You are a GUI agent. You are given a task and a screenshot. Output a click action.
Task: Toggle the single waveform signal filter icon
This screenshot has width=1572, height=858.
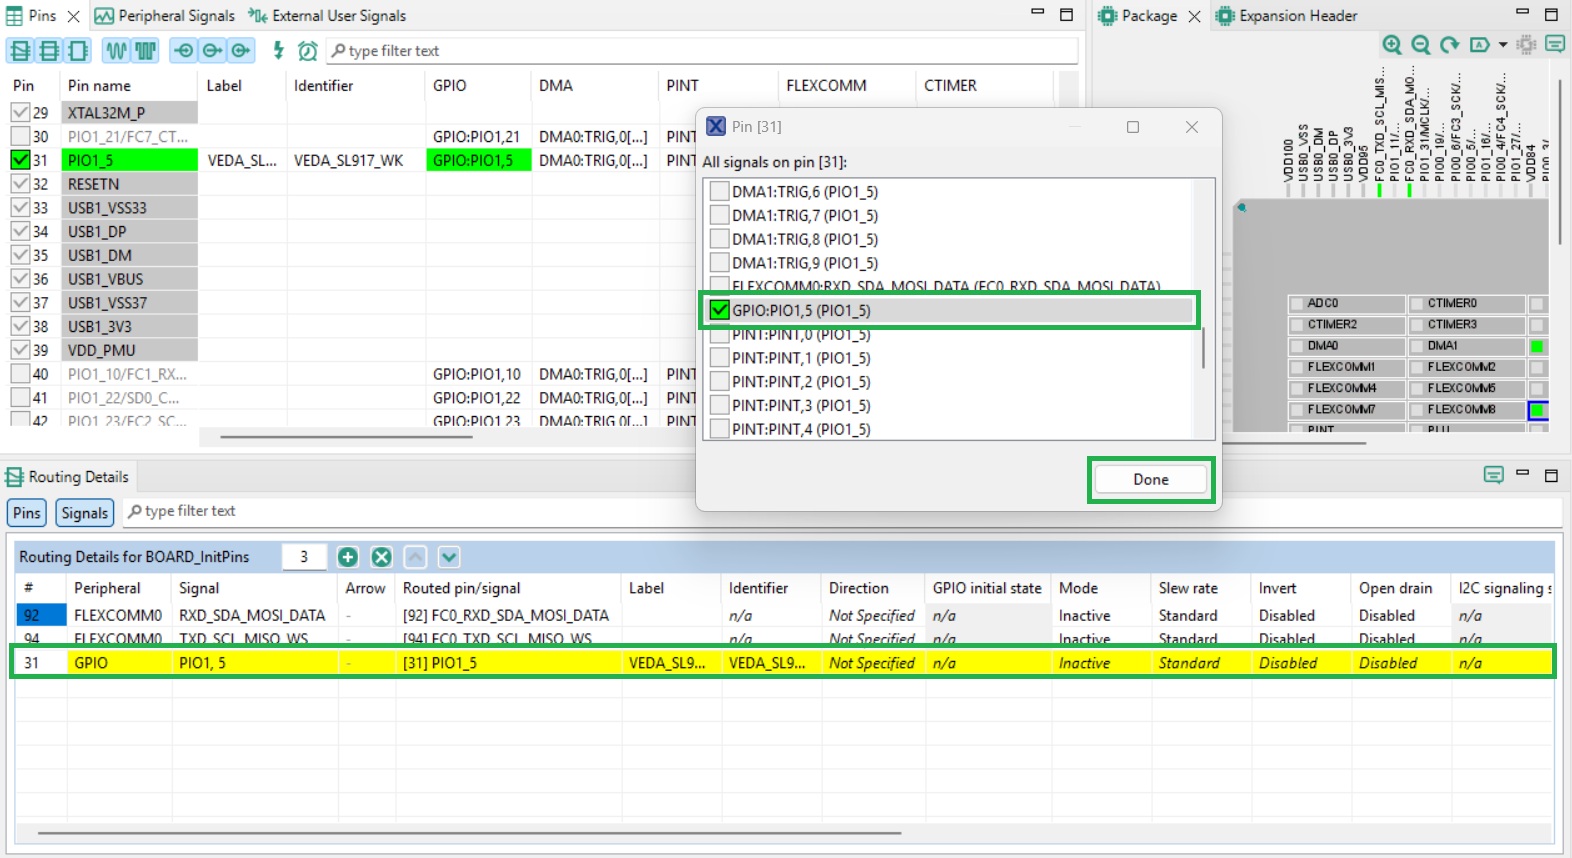117,50
